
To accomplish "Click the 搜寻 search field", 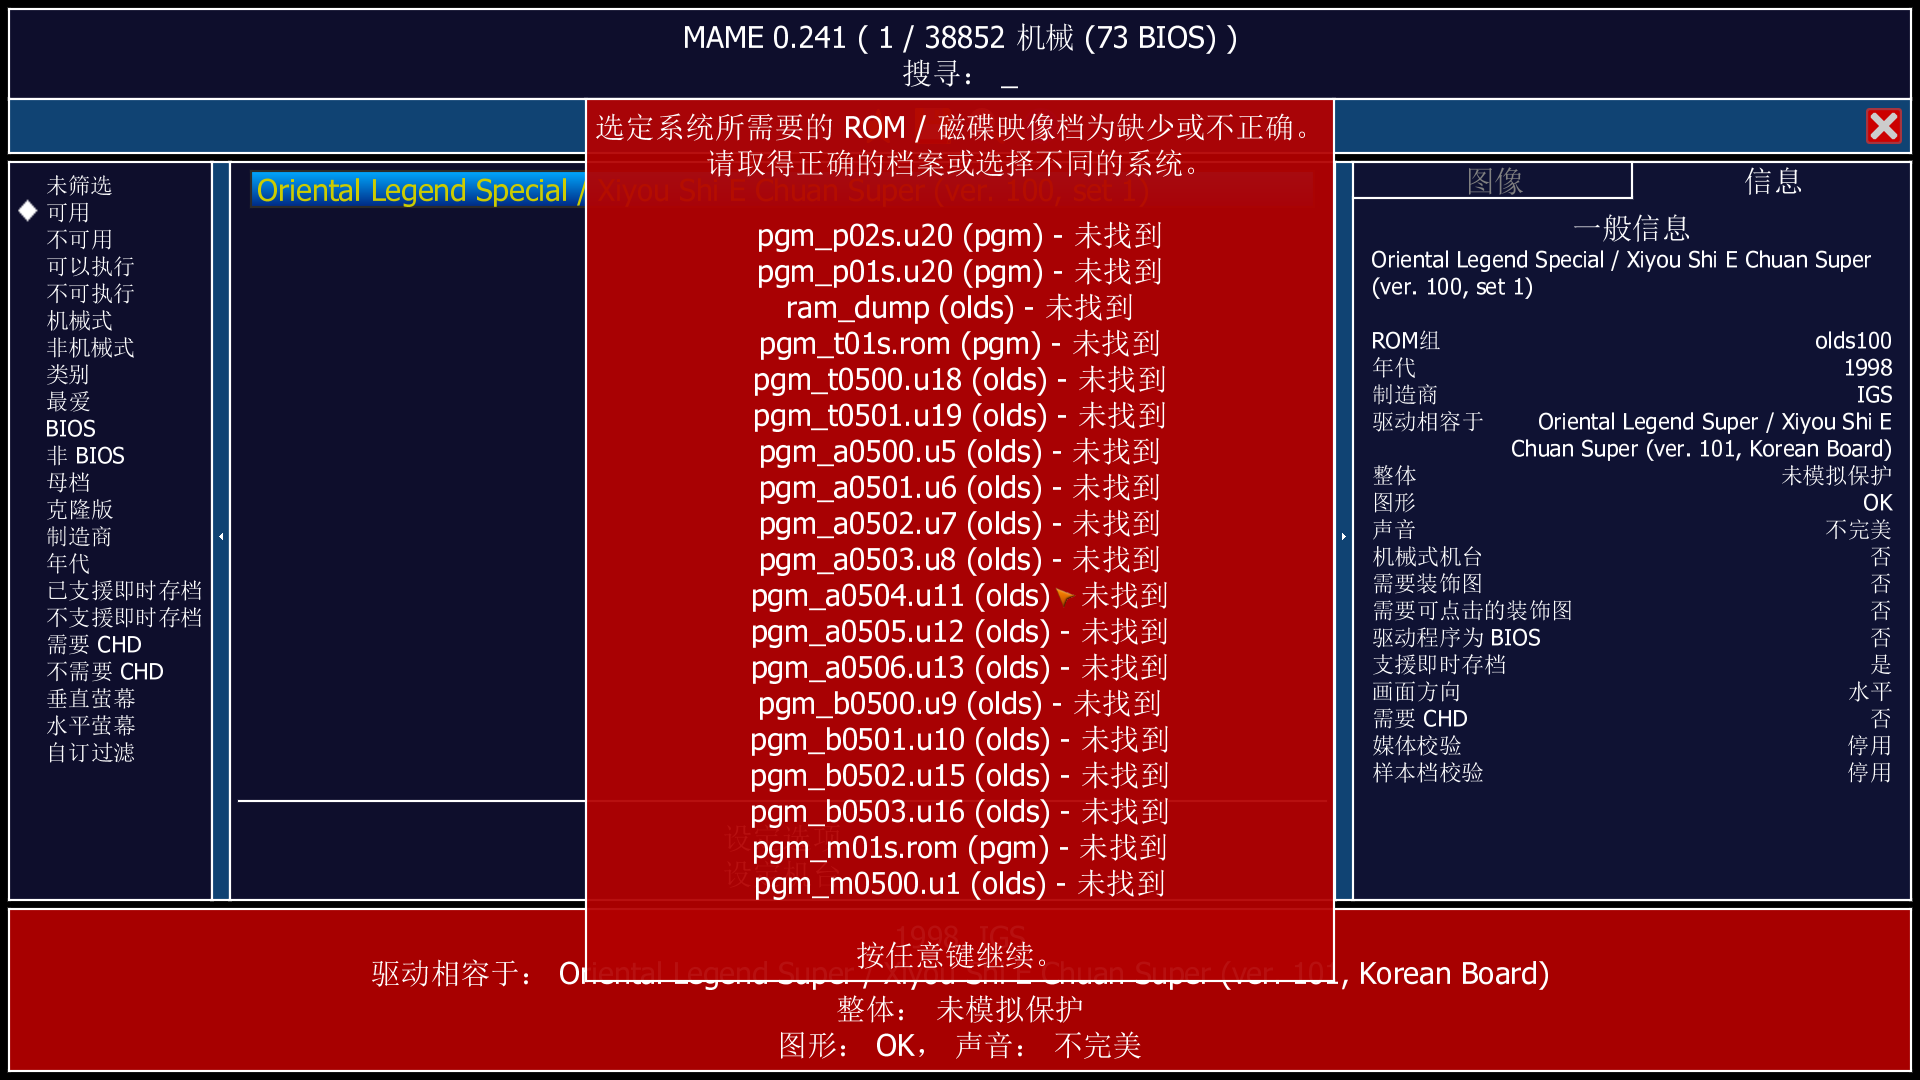I will coord(960,74).
